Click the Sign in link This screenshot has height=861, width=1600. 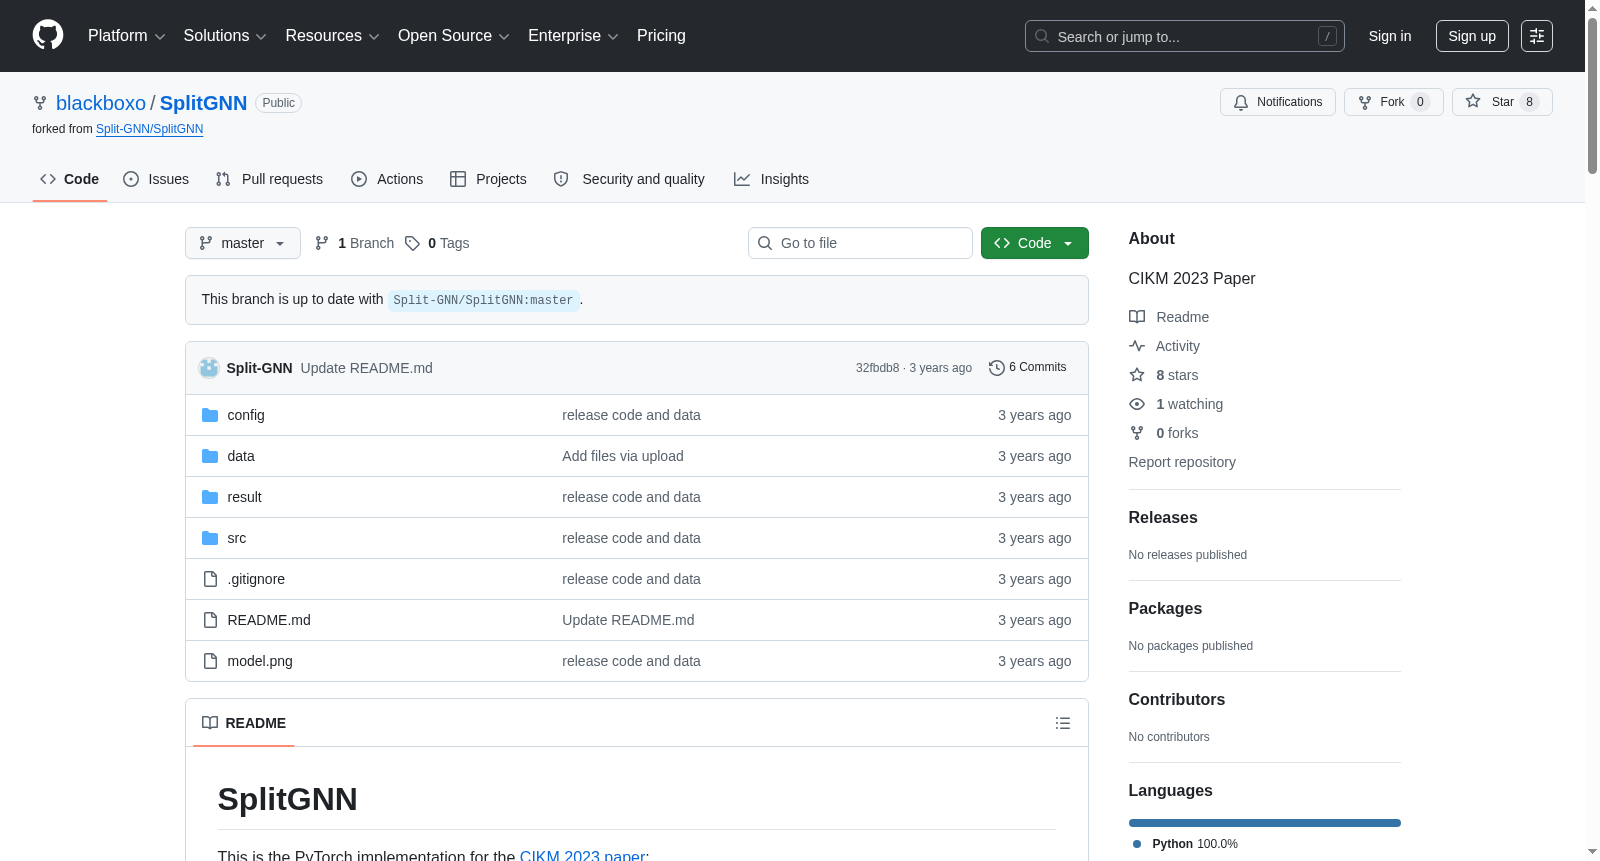1390,36
